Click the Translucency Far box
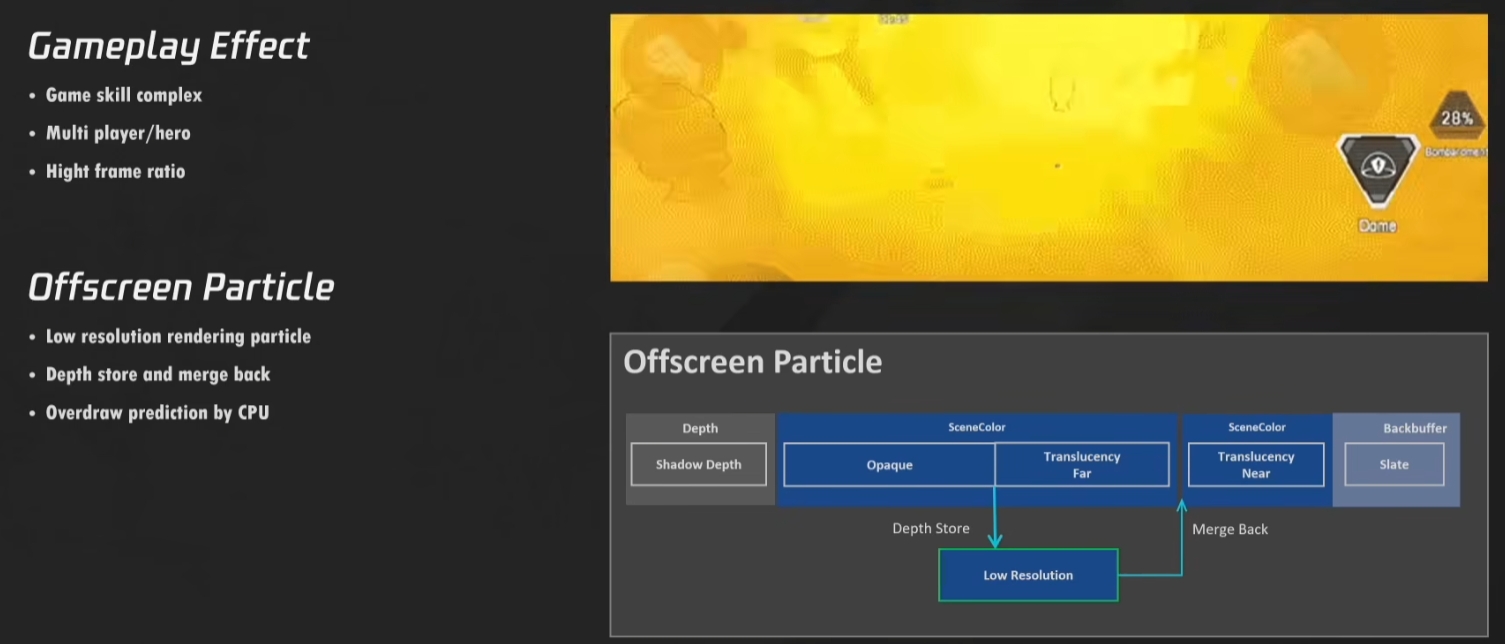This screenshot has height=644, width=1505. click(1082, 465)
